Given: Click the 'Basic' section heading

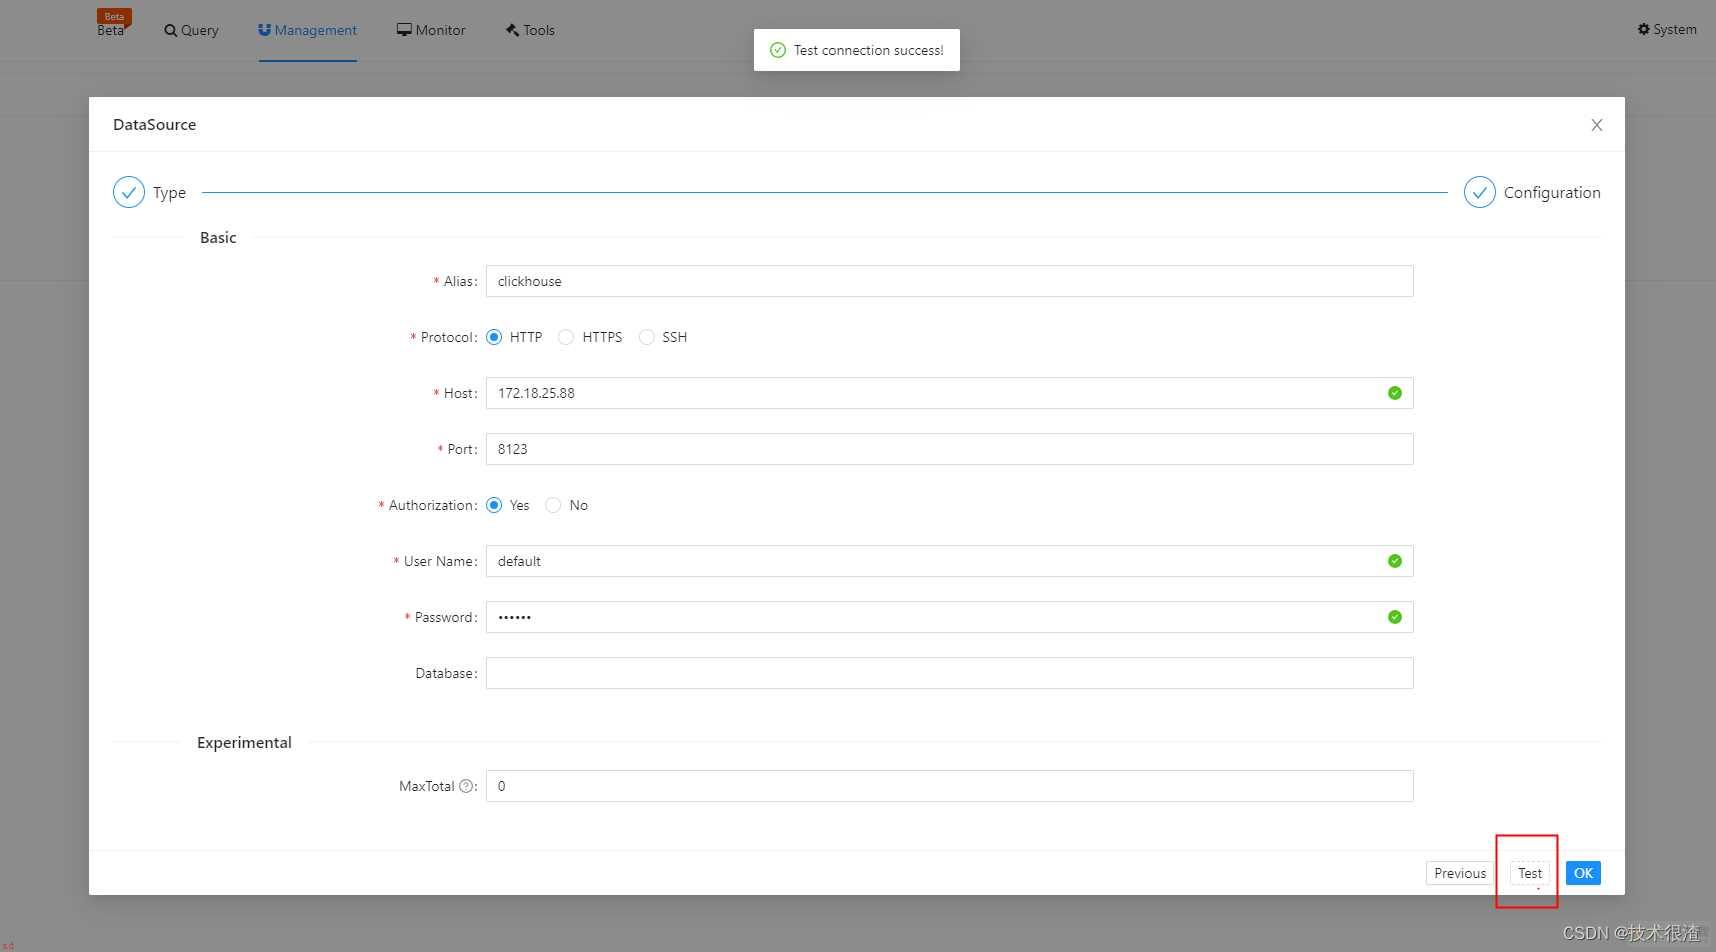Looking at the screenshot, I should coord(218,237).
